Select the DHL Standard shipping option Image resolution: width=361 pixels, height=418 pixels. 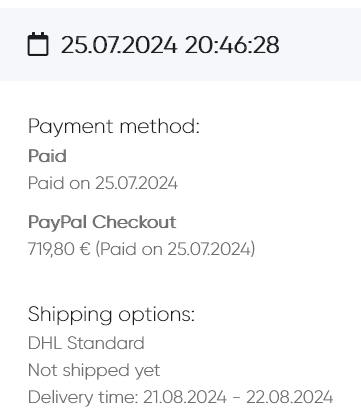click(86, 343)
